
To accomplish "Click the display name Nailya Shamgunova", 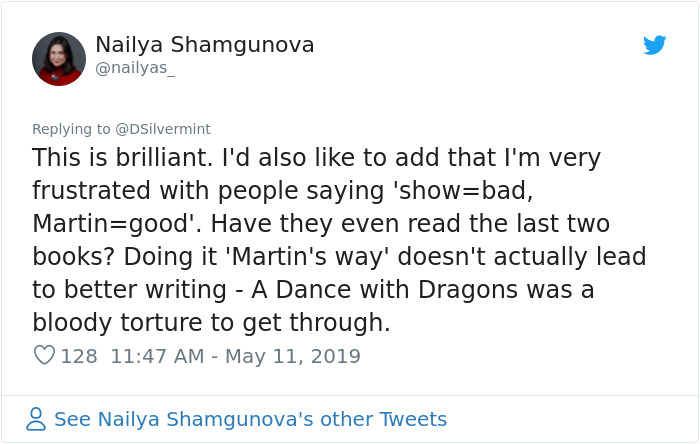I will pos(204,45).
